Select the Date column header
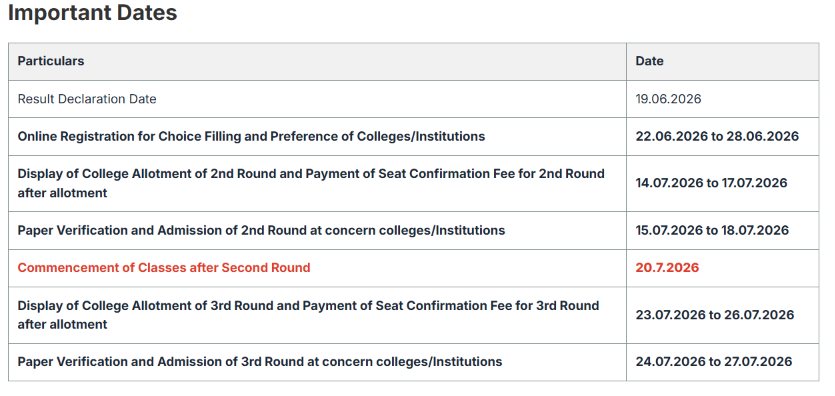Viewport: 835px width, 396px height. 649,61
